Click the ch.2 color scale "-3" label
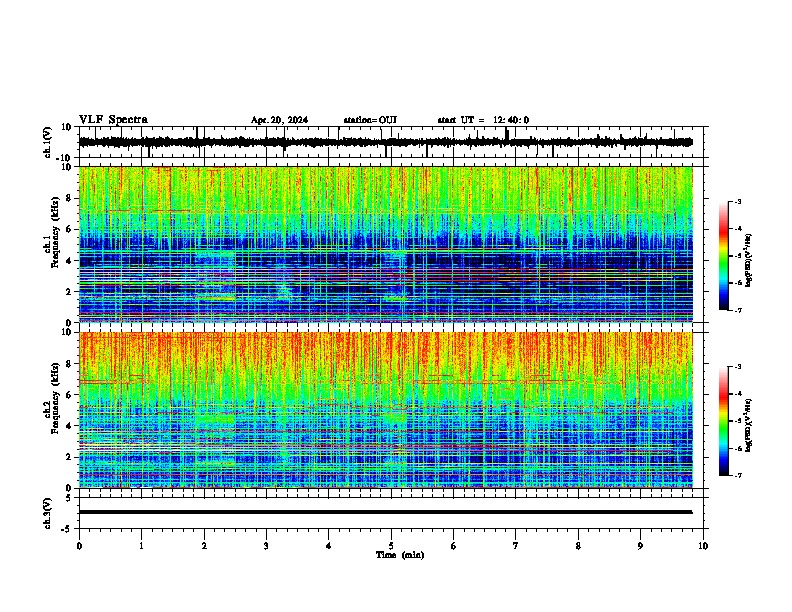This screenshot has height=612, width=792. pyautogui.click(x=738, y=367)
